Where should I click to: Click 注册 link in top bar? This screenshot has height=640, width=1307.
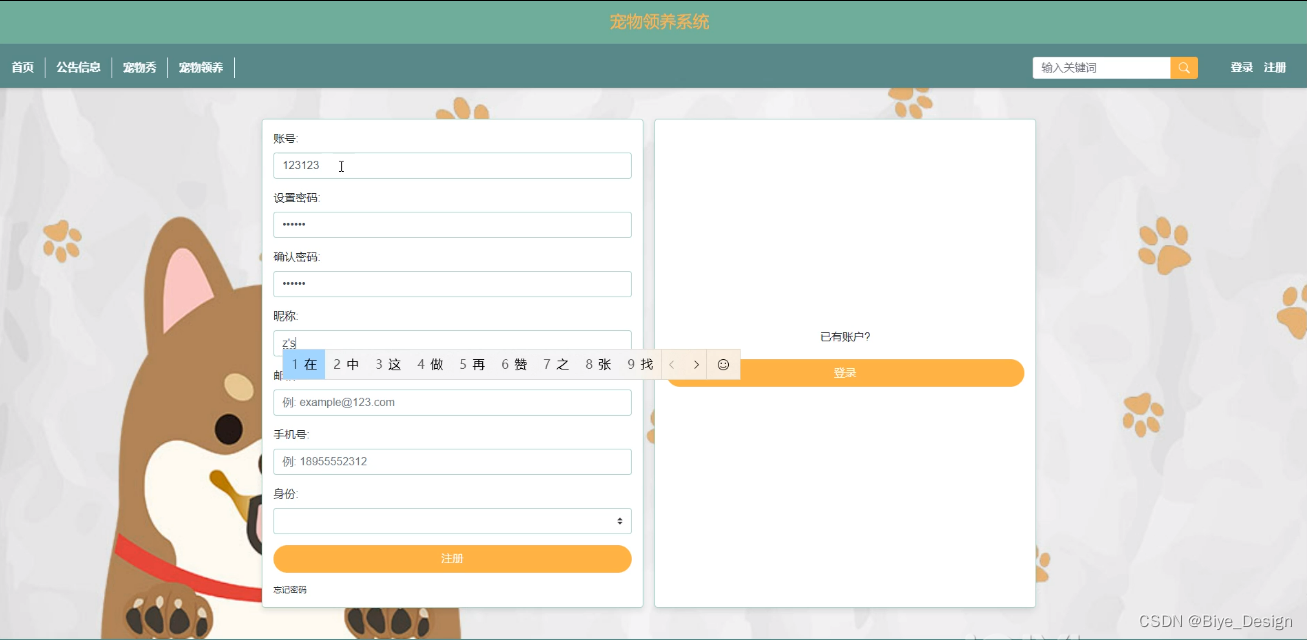(1275, 68)
